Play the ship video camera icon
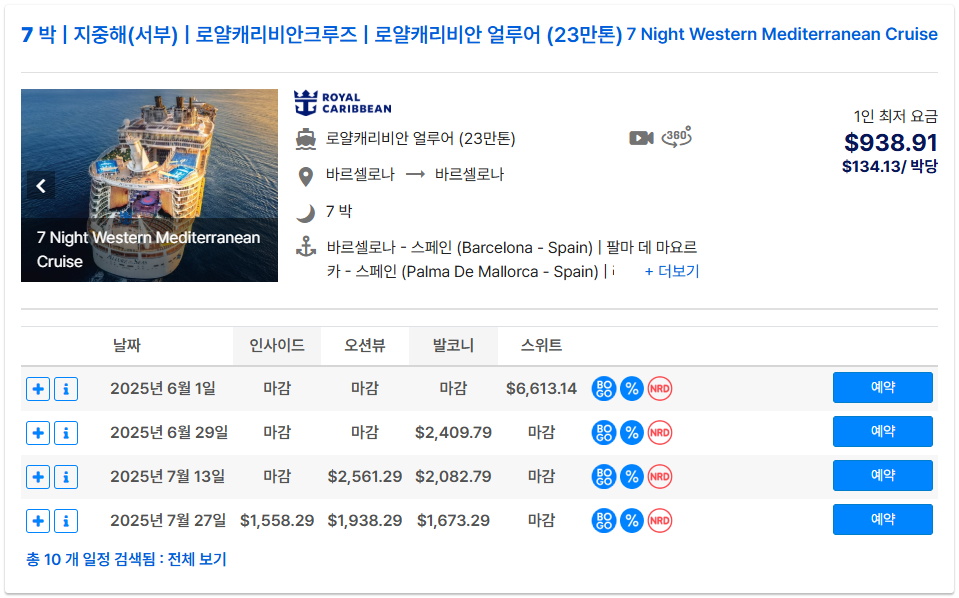This screenshot has height=598, width=959. pyautogui.click(x=641, y=138)
